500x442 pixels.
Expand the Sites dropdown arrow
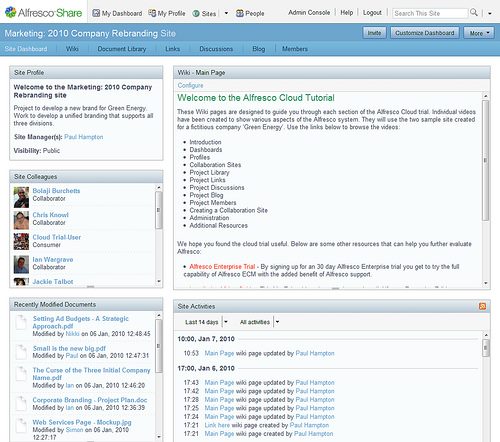coord(226,13)
